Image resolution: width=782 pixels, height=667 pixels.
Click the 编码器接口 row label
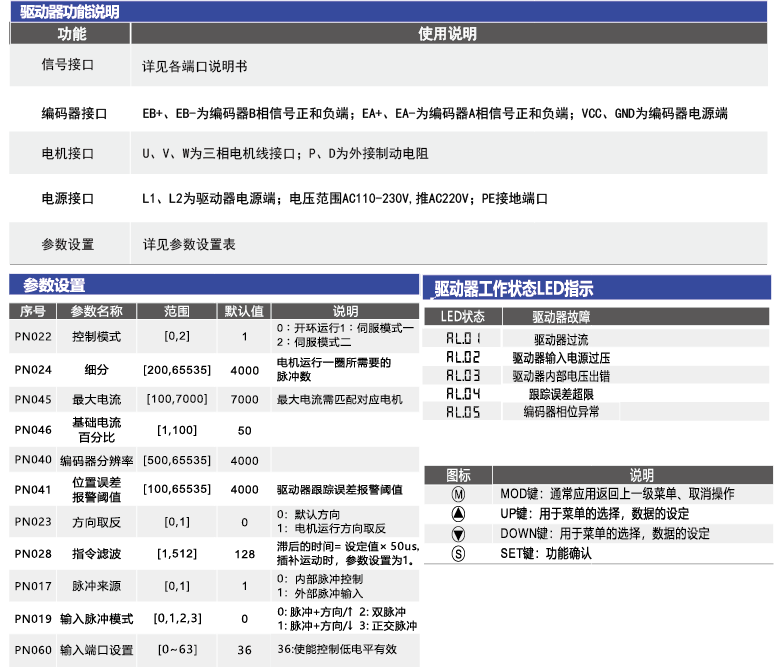[x=74, y=114]
